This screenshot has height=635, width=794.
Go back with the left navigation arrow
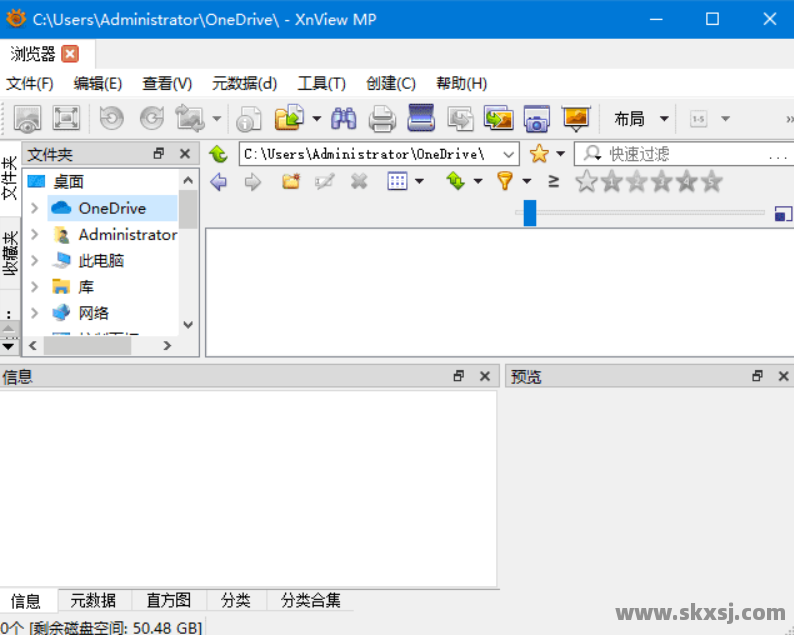pos(219,181)
